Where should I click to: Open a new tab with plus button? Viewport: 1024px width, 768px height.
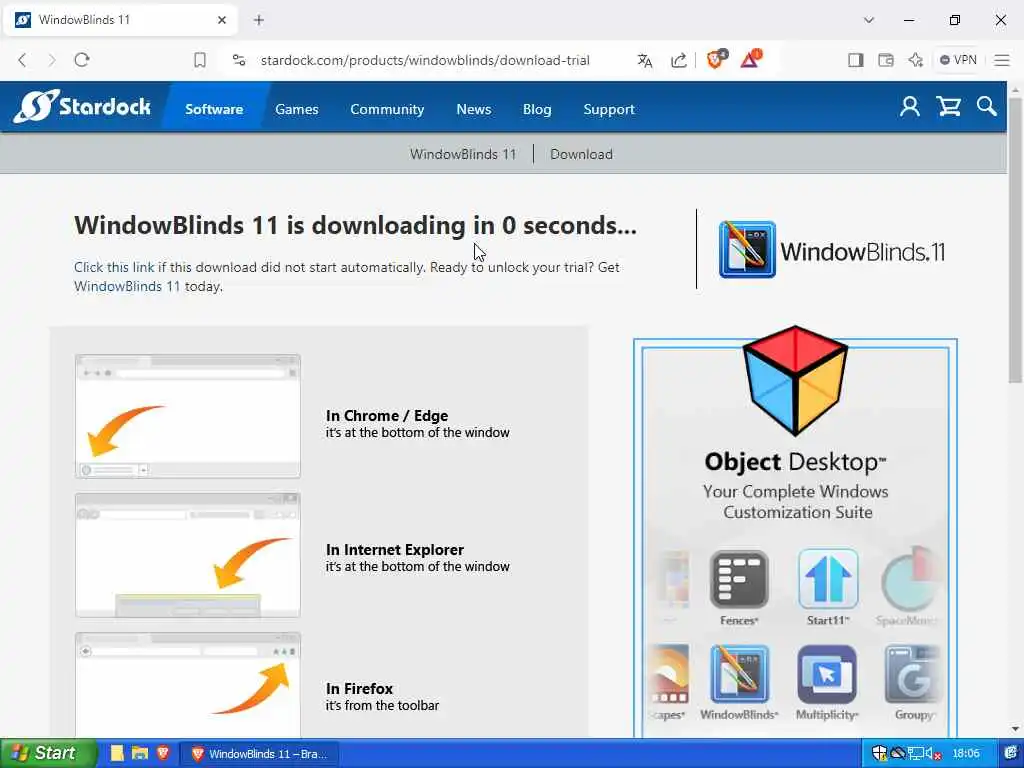tap(259, 20)
